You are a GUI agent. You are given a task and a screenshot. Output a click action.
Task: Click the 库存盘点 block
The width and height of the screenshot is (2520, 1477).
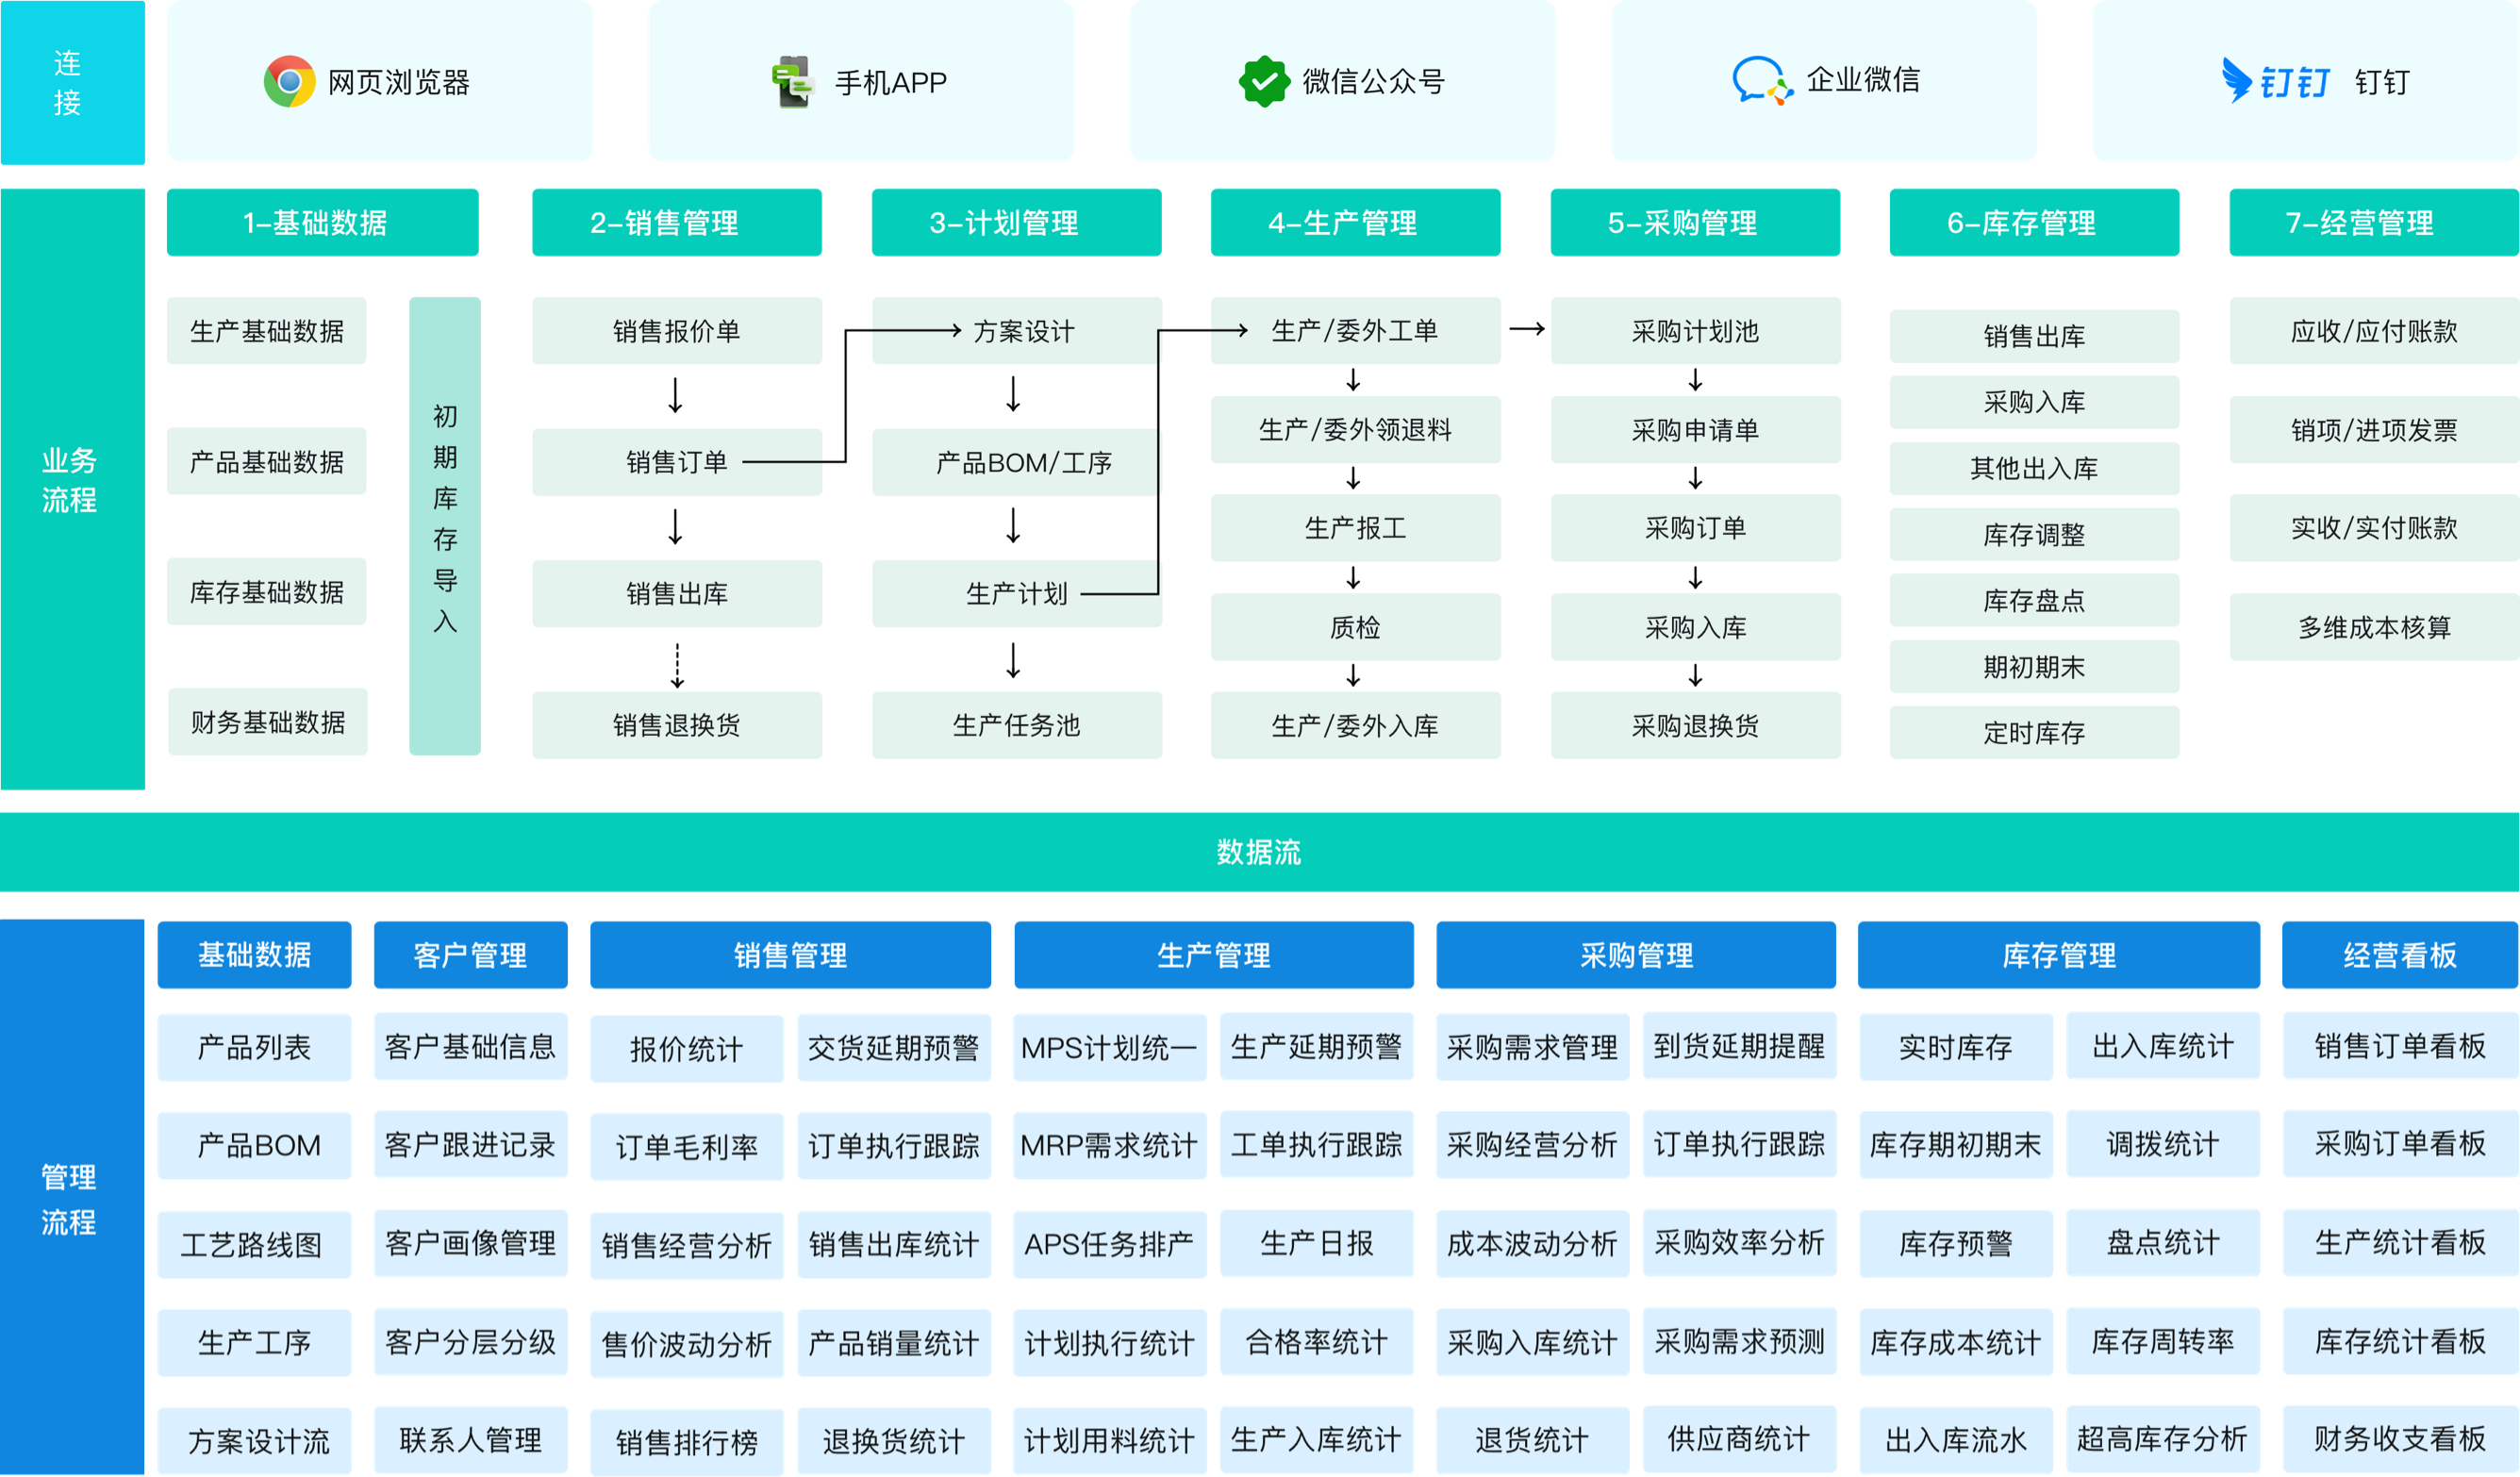[x=2033, y=600]
